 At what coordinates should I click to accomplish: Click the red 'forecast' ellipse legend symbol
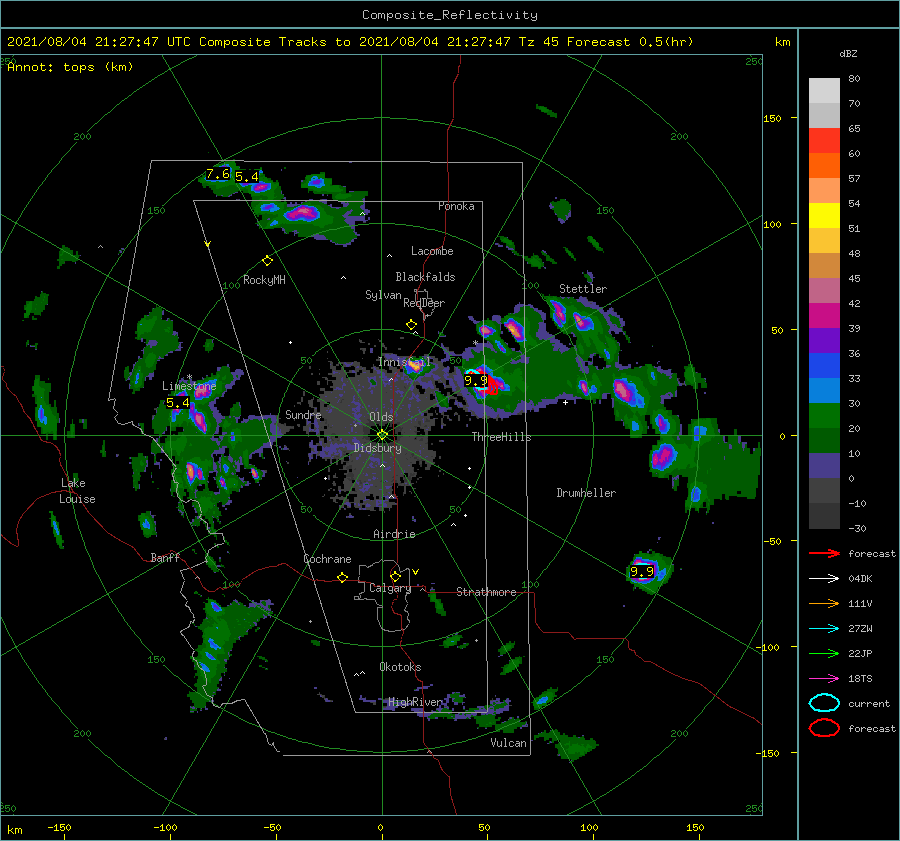point(824,728)
